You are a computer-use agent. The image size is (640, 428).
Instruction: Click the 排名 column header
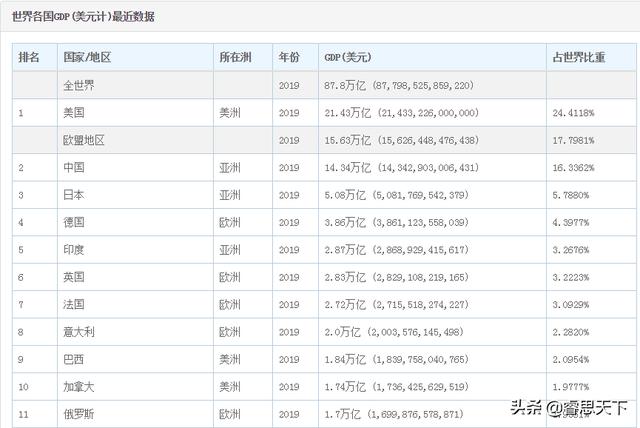29,58
